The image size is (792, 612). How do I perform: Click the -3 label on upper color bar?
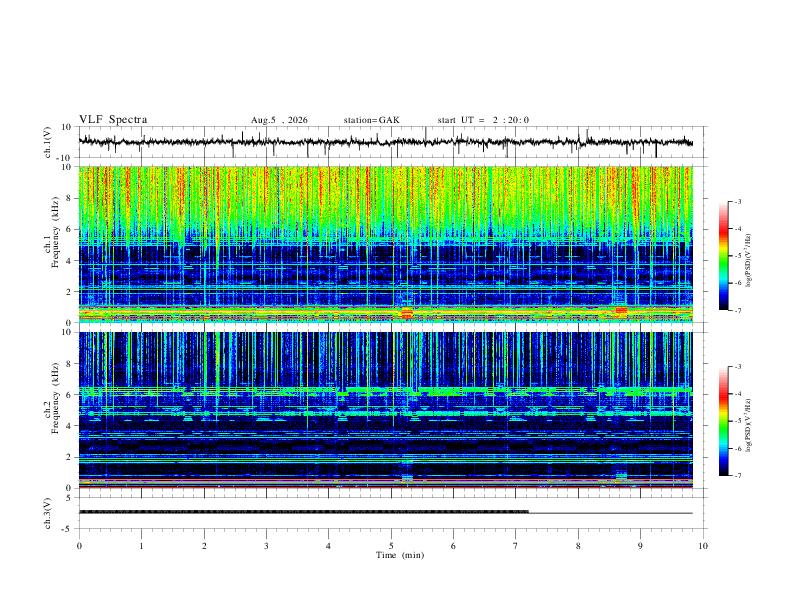737,201
